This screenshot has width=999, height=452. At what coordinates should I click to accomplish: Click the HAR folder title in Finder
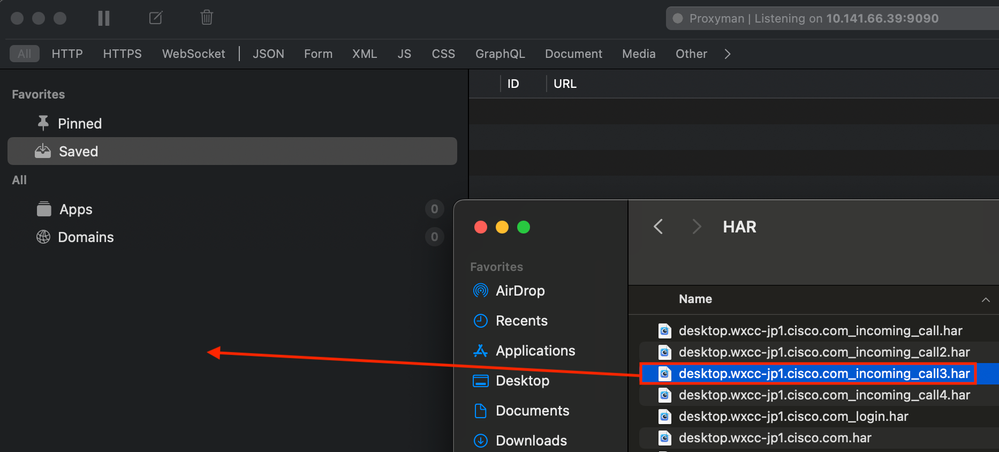[740, 226]
